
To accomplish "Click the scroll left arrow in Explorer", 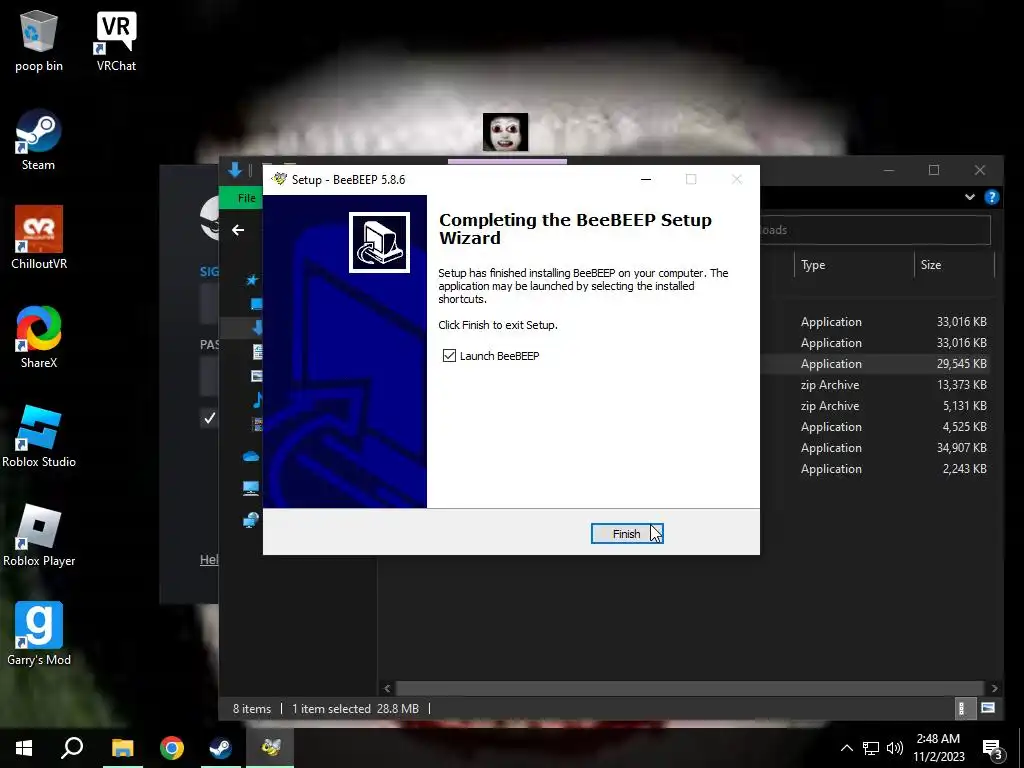I will [x=387, y=688].
